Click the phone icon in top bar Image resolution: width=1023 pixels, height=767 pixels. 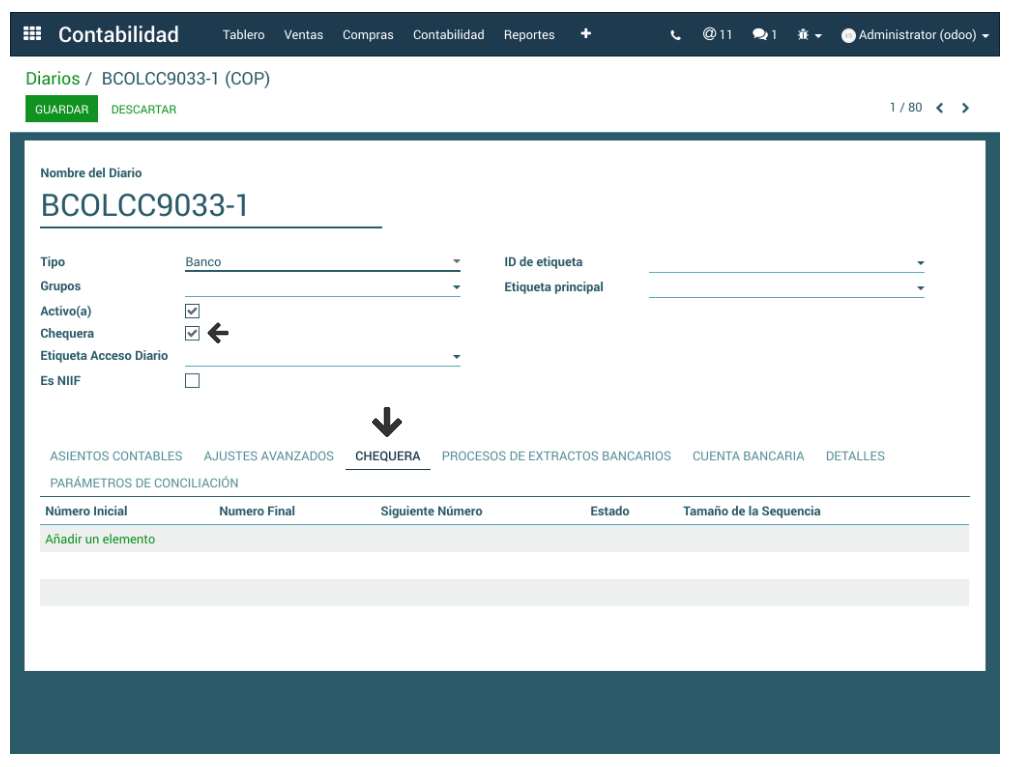point(676,35)
